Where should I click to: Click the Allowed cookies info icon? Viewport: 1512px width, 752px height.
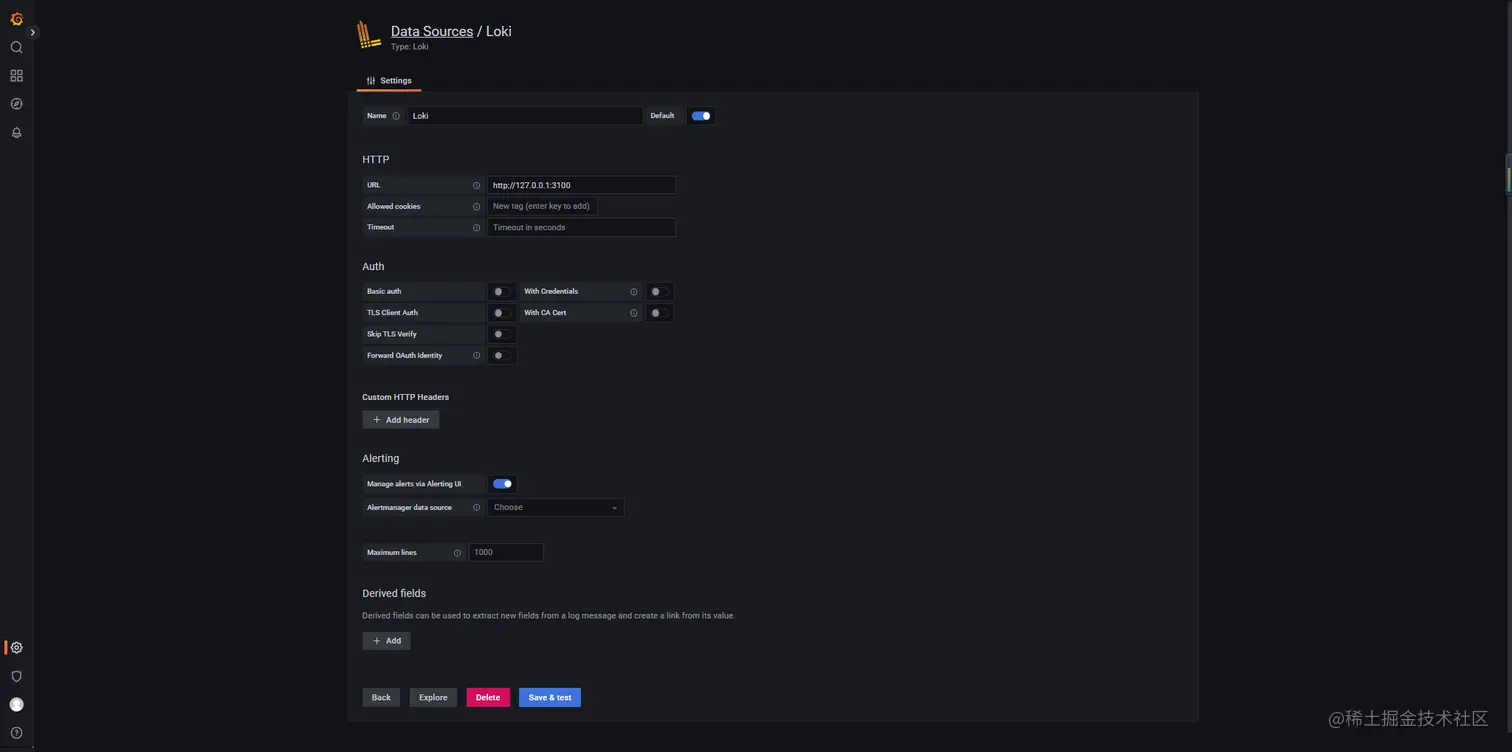pyautogui.click(x=476, y=207)
